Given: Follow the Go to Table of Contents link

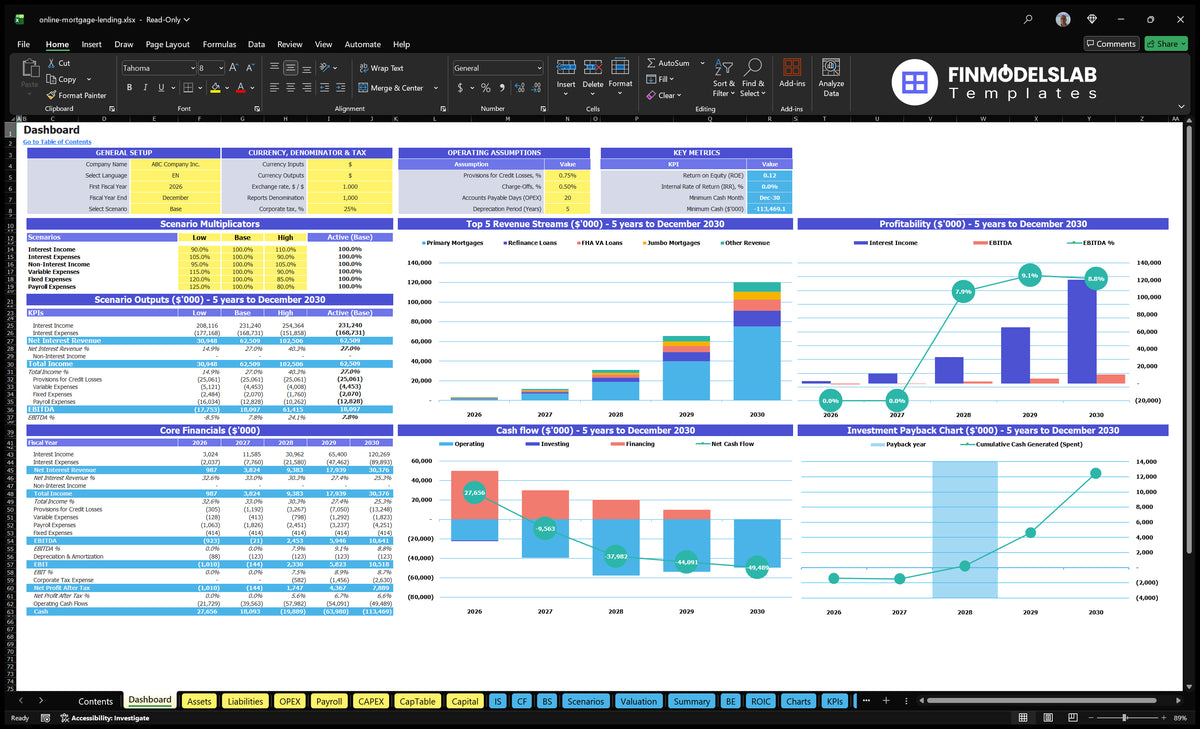Looking at the screenshot, I should [57, 142].
